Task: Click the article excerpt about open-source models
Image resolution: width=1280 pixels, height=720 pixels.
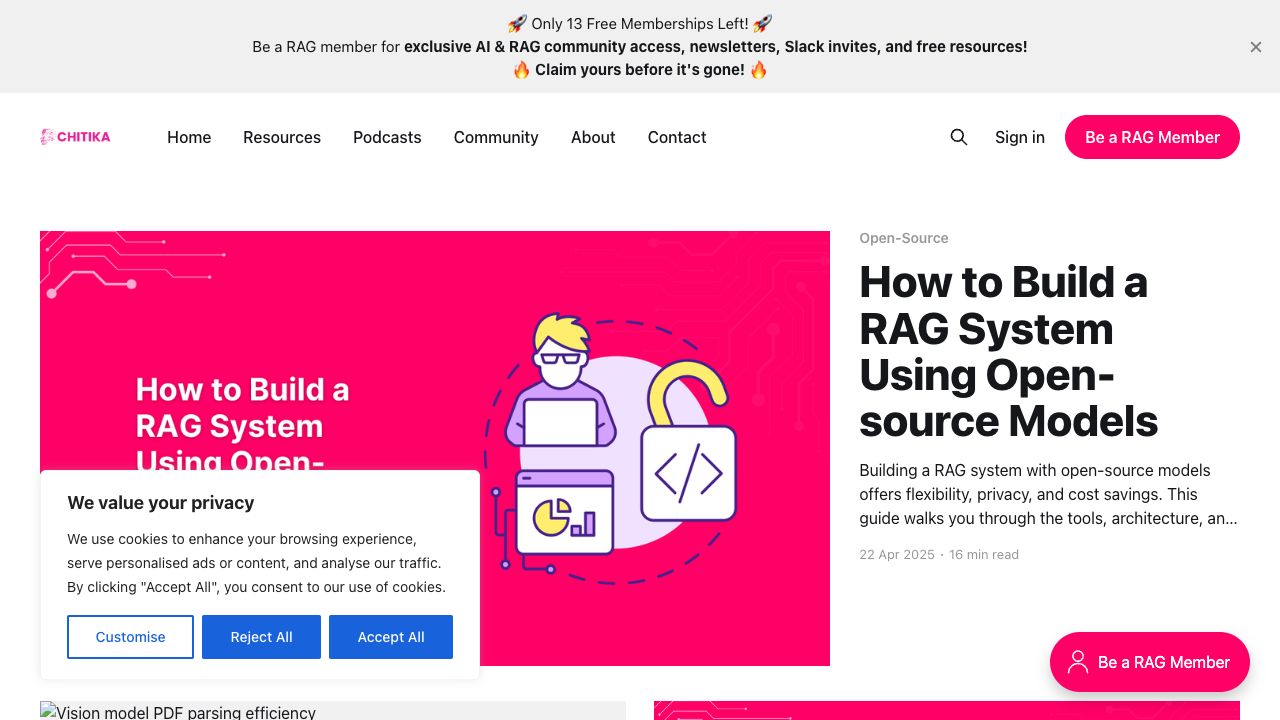Action: point(1048,494)
